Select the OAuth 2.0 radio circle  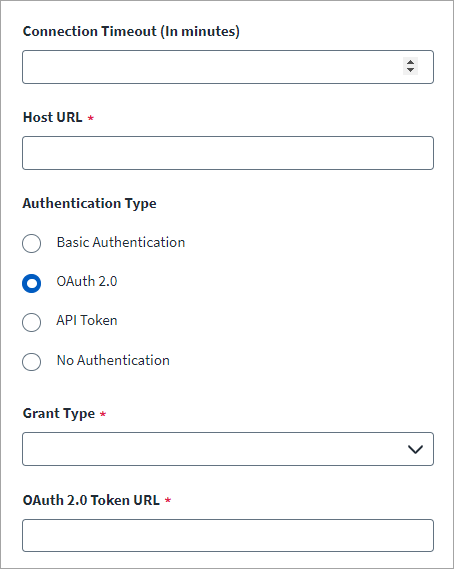pos(32,283)
